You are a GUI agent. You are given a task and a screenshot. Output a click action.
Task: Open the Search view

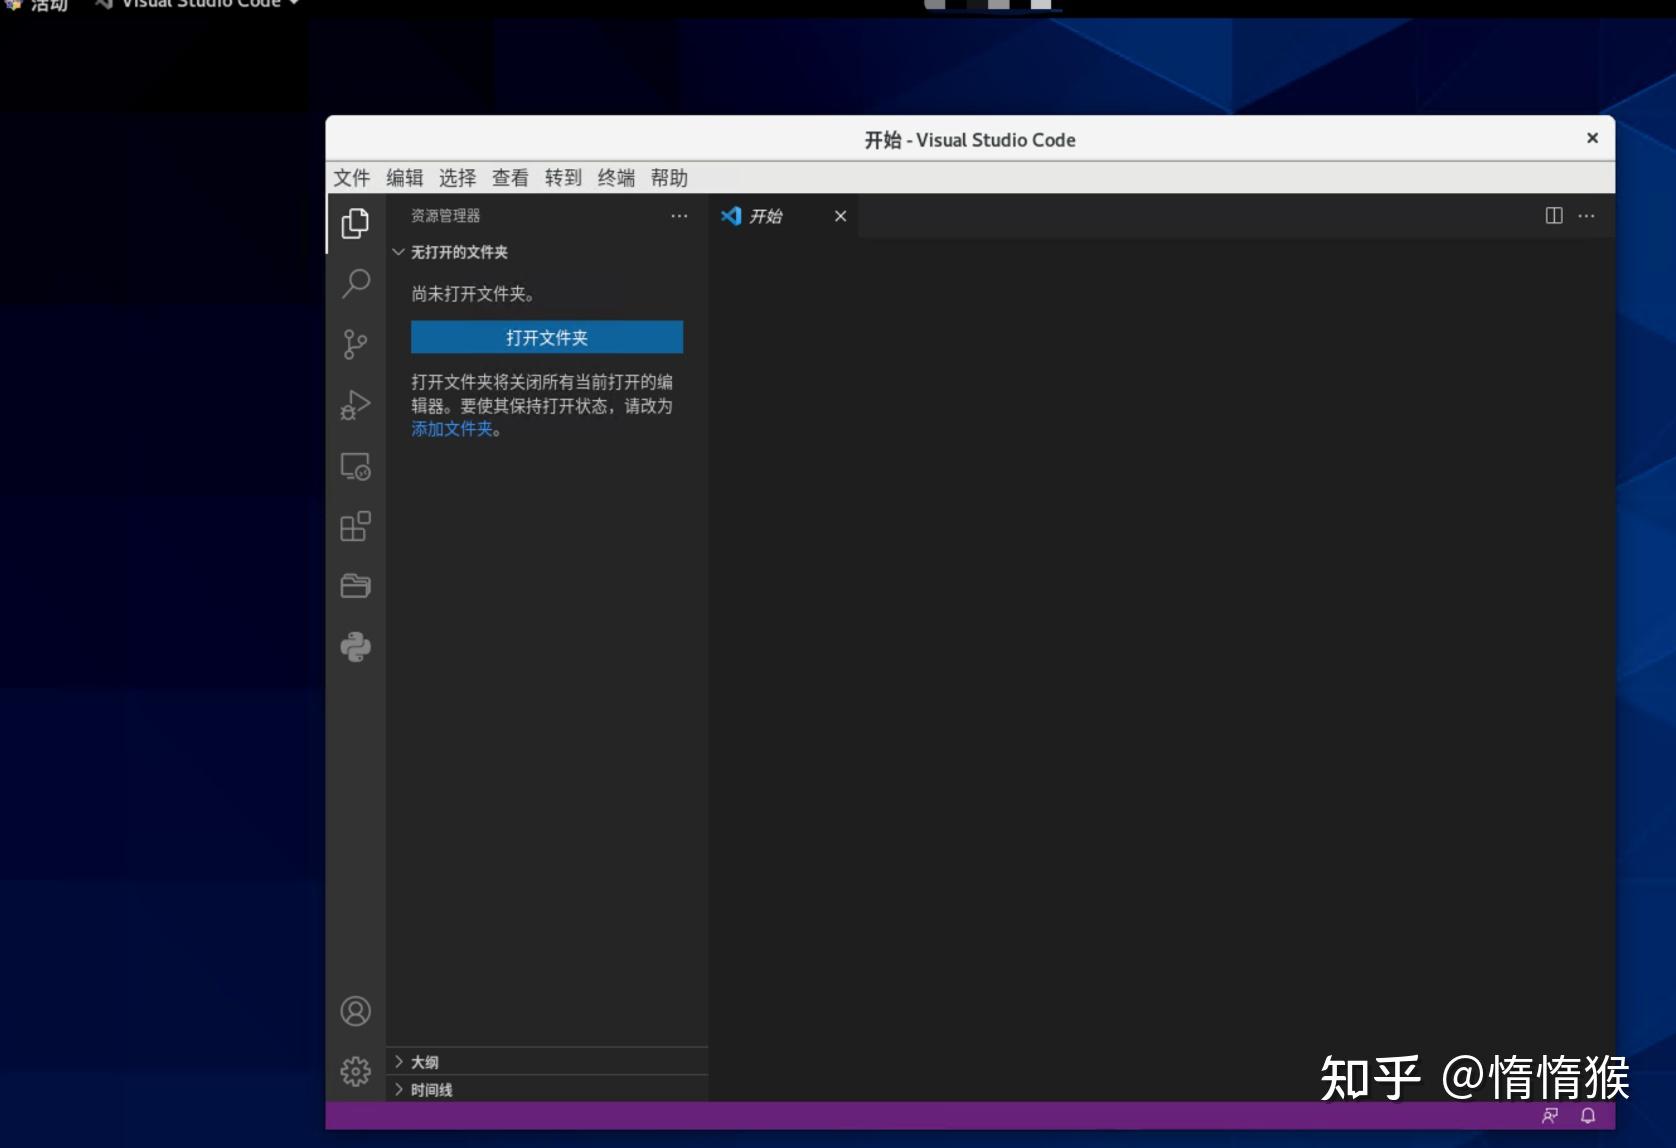coord(355,284)
